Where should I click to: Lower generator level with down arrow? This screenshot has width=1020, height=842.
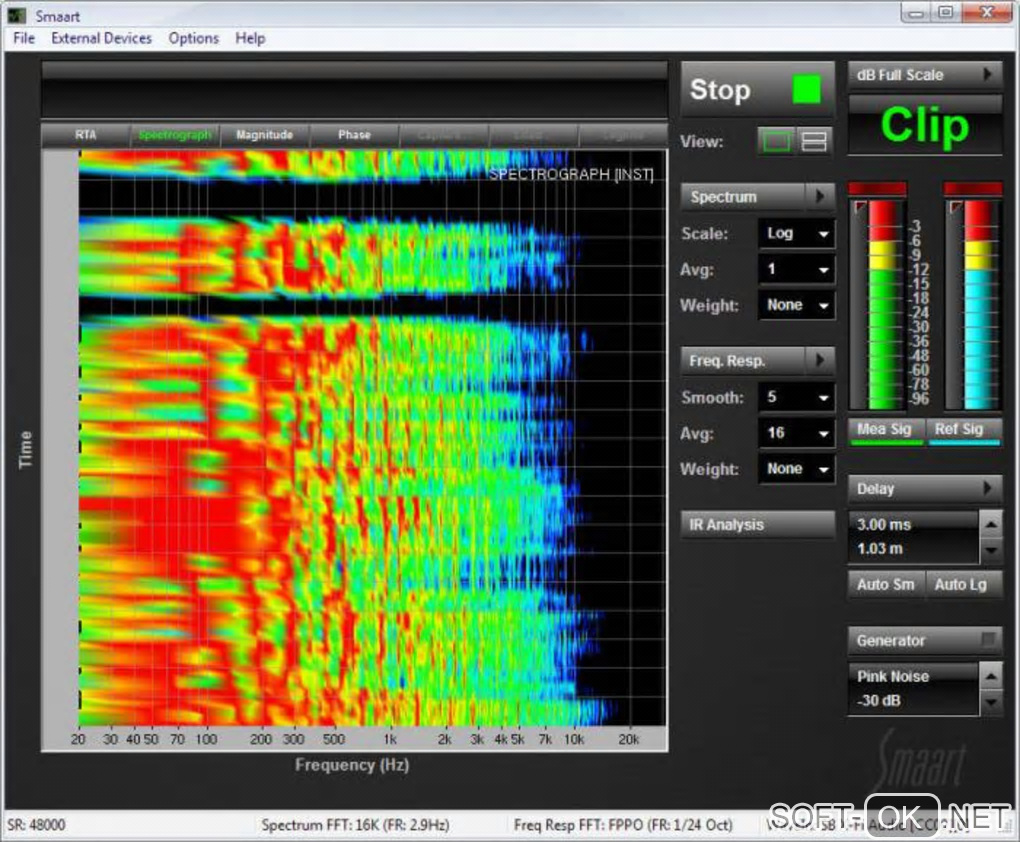(991, 702)
